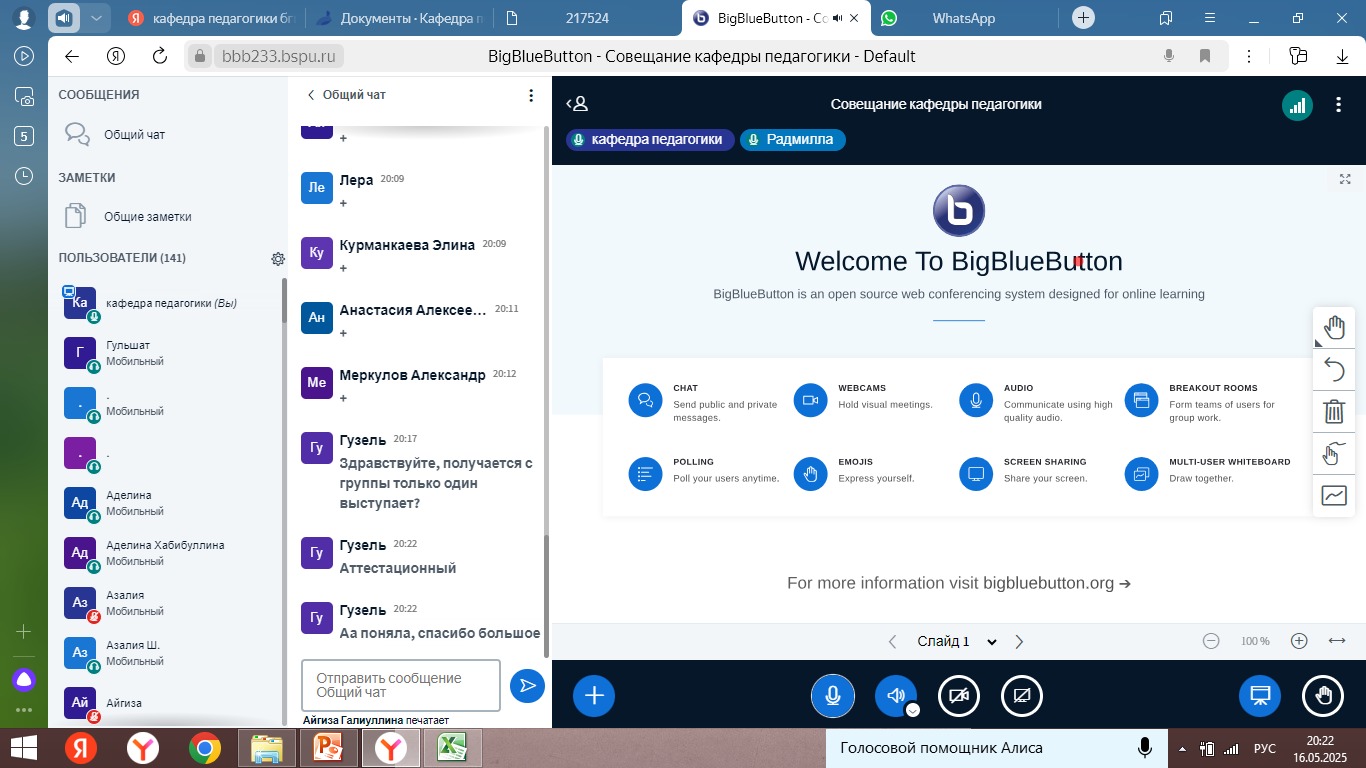The image size is (1366, 768).
Task: Toggle the share webcam button
Action: (x=958, y=696)
